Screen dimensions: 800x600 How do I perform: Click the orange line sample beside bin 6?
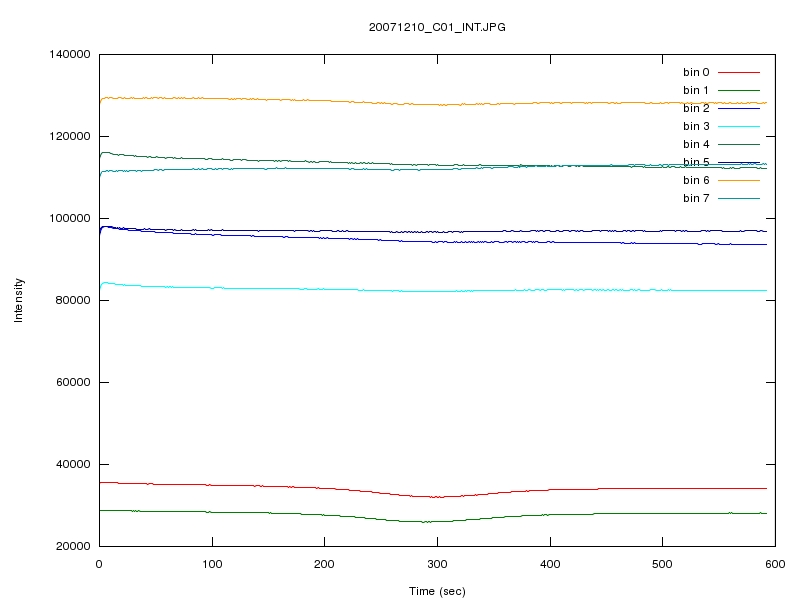point(739,180)
